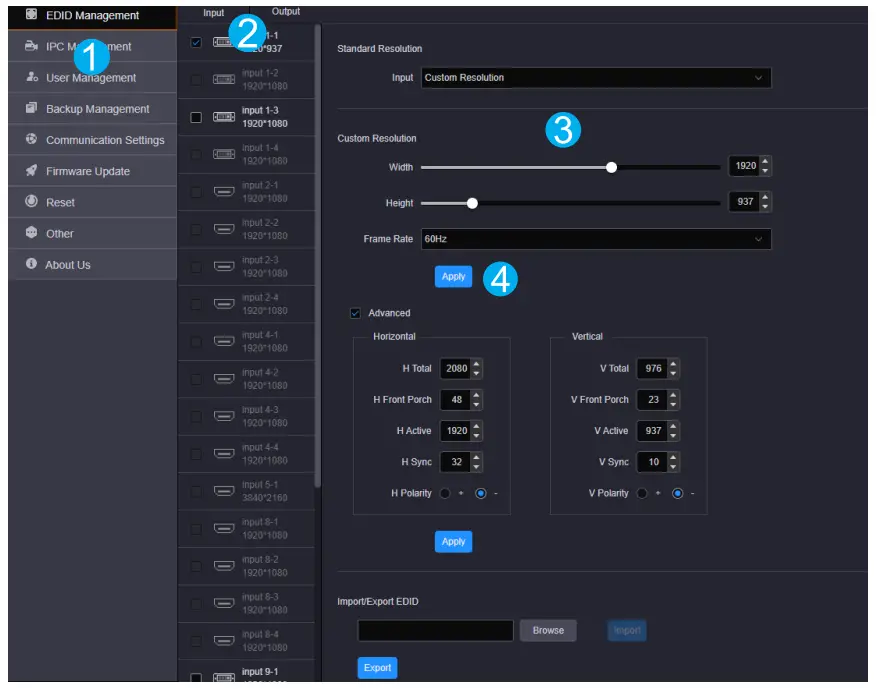
Task: Click the V Total stepper arrows
Action: click(673, 368)
